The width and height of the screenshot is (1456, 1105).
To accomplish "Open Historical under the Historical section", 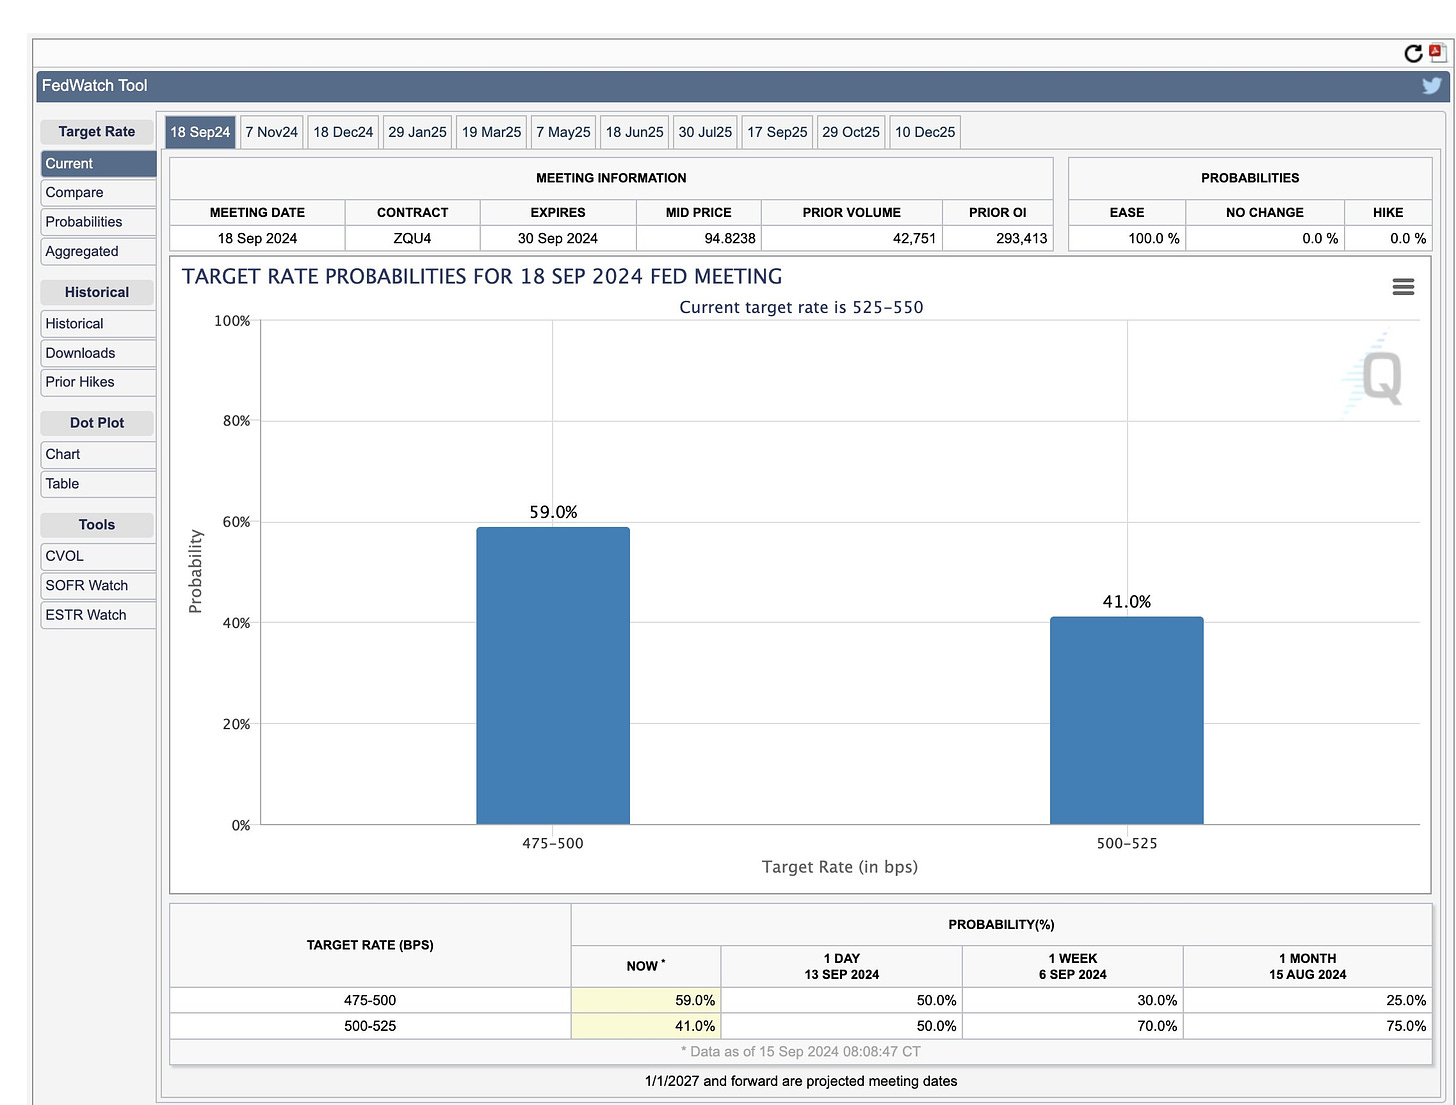I will tap(98, 324).
